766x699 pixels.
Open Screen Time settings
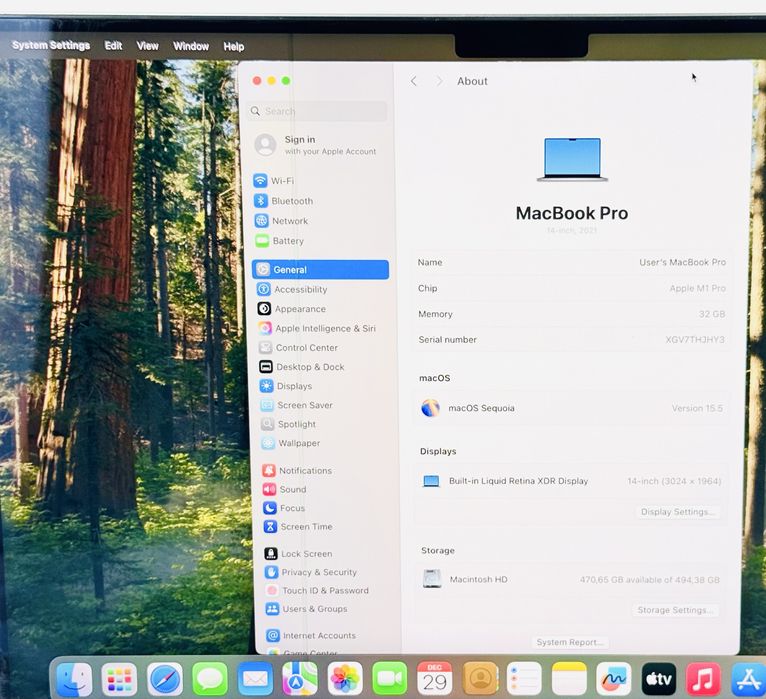pyautogui.click(x=298, y=527)
